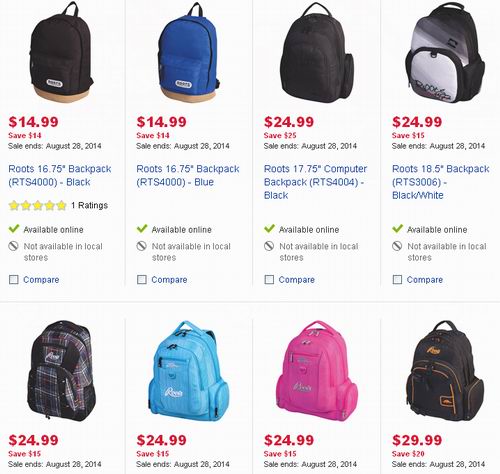
Task: View the blue Roots backpack image
Action: click(x=189, y=52)
